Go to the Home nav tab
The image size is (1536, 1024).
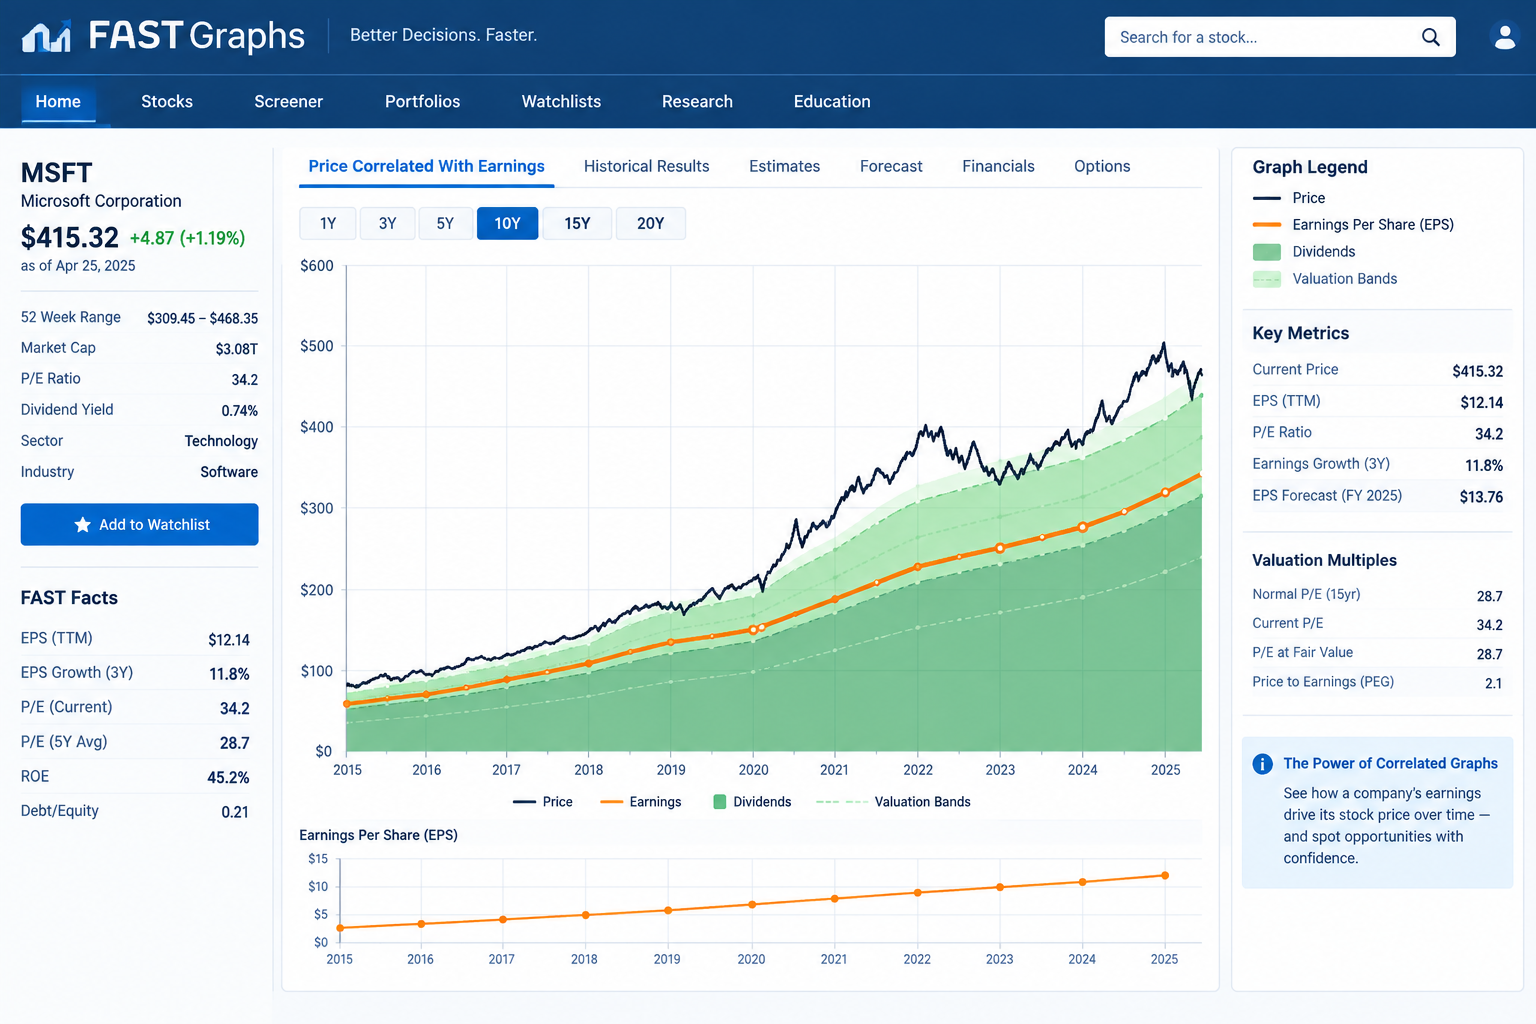coord(58,102)
